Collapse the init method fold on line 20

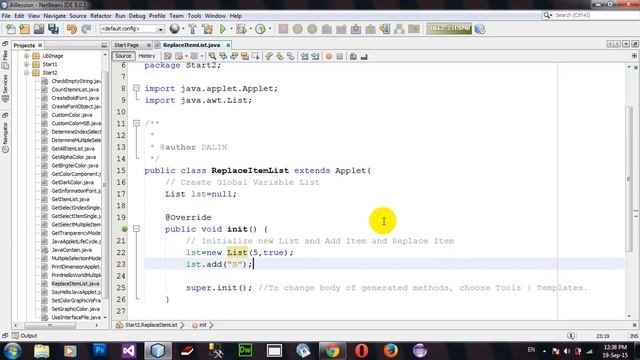[x=136, y=229]
